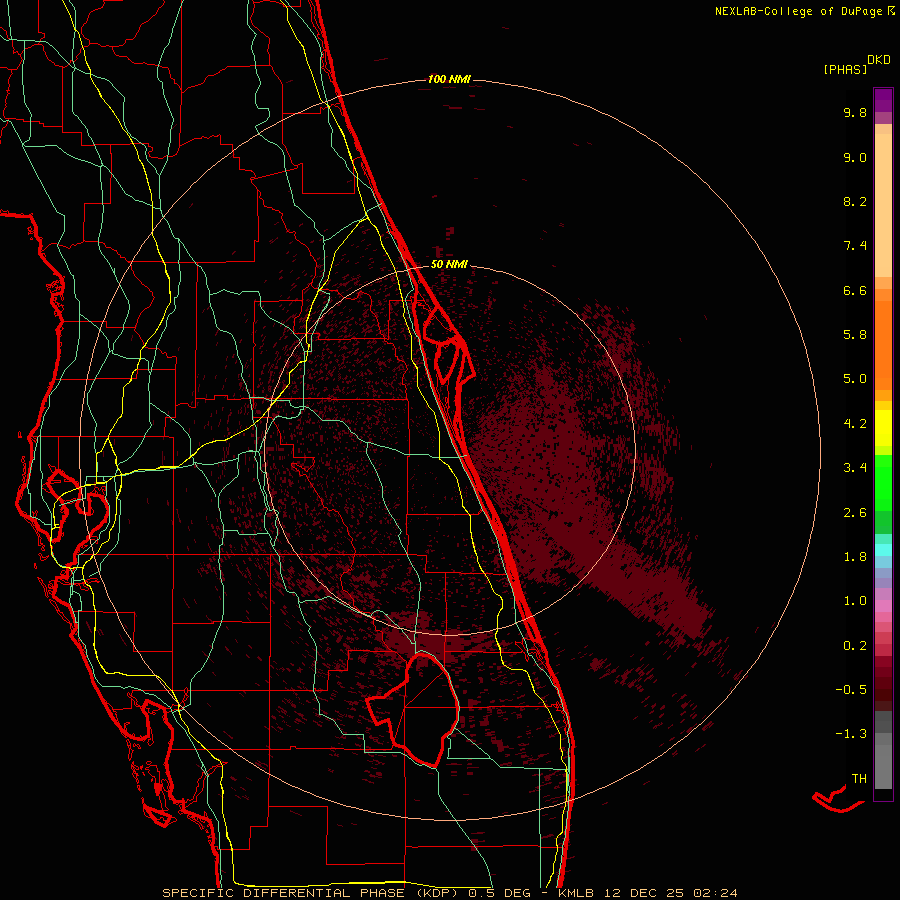Viewport: 900px width, 900px height.
Task: Click the TH threshold label on the legend
Action: [859, 779]
